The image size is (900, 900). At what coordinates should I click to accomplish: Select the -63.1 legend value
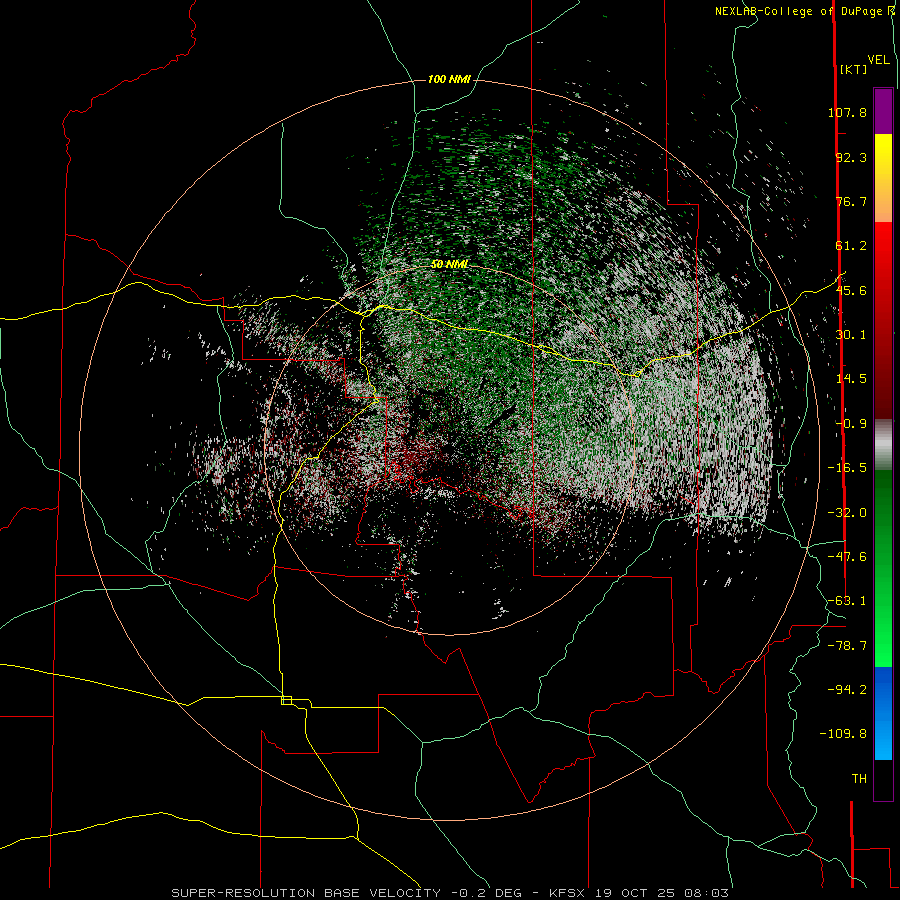click(x=847, y=601)
